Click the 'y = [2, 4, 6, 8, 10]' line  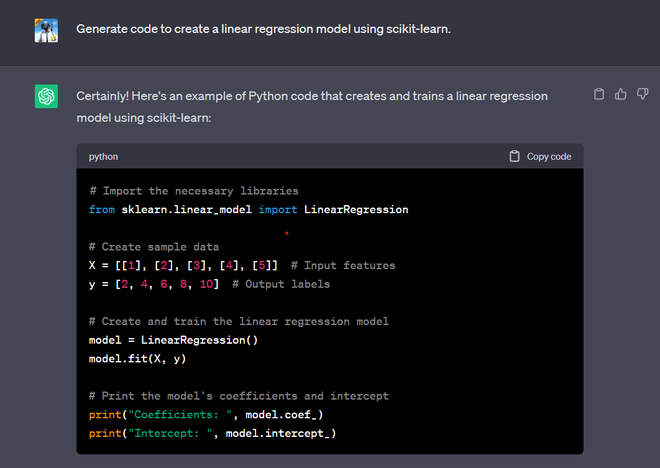pyautogui.click(x=209, y=284)
